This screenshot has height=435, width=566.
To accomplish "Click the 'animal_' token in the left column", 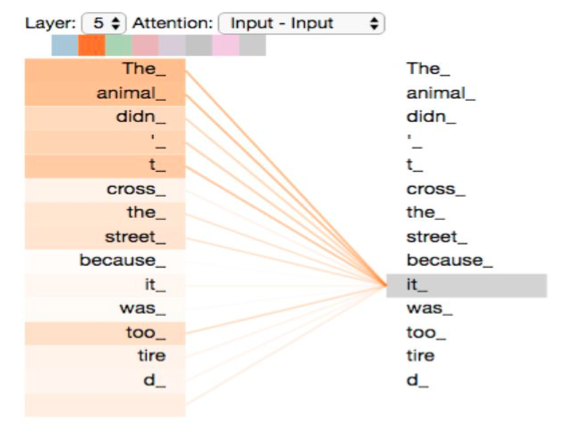I will click(x=105, y=94).
